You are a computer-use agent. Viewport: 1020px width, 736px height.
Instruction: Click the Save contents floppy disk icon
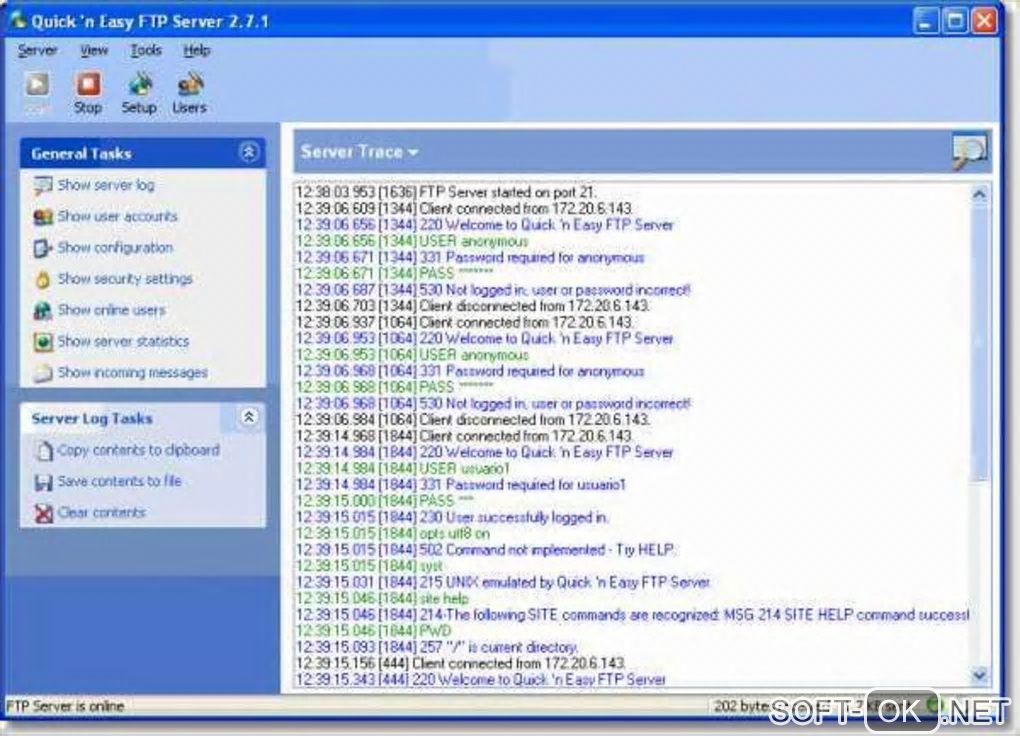44,482
